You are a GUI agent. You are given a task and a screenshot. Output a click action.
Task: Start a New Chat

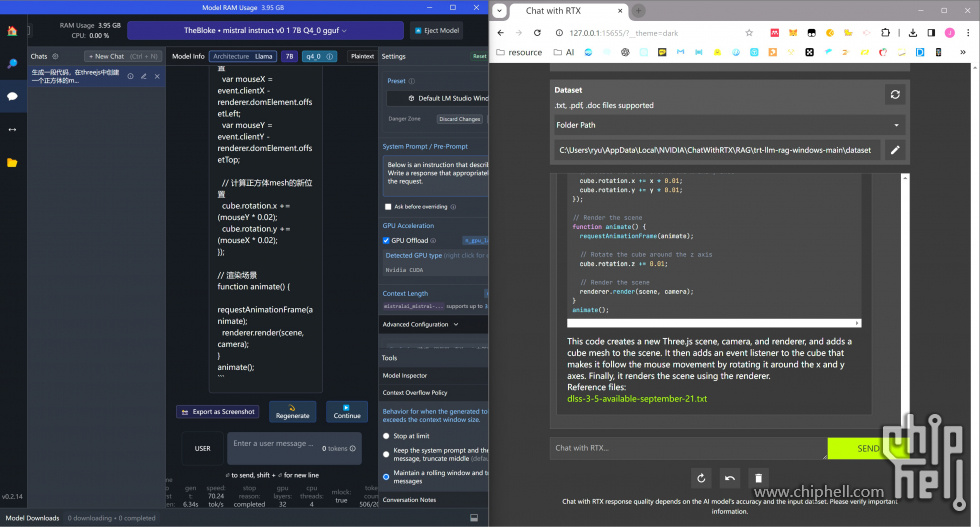tap(123, 56)
